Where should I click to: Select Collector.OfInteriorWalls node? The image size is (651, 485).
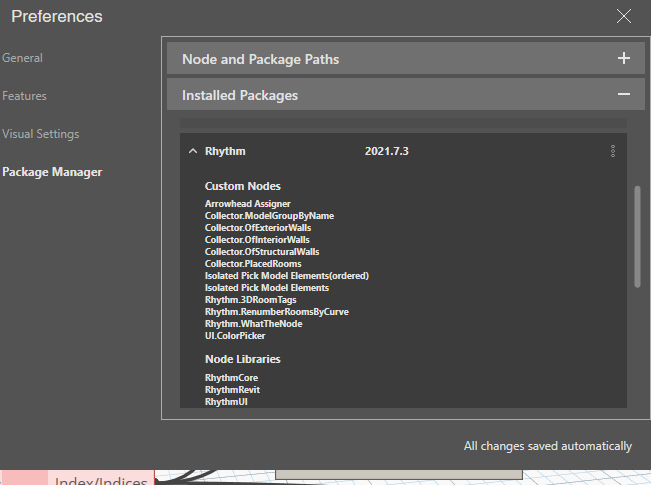(x=257, y=240)
